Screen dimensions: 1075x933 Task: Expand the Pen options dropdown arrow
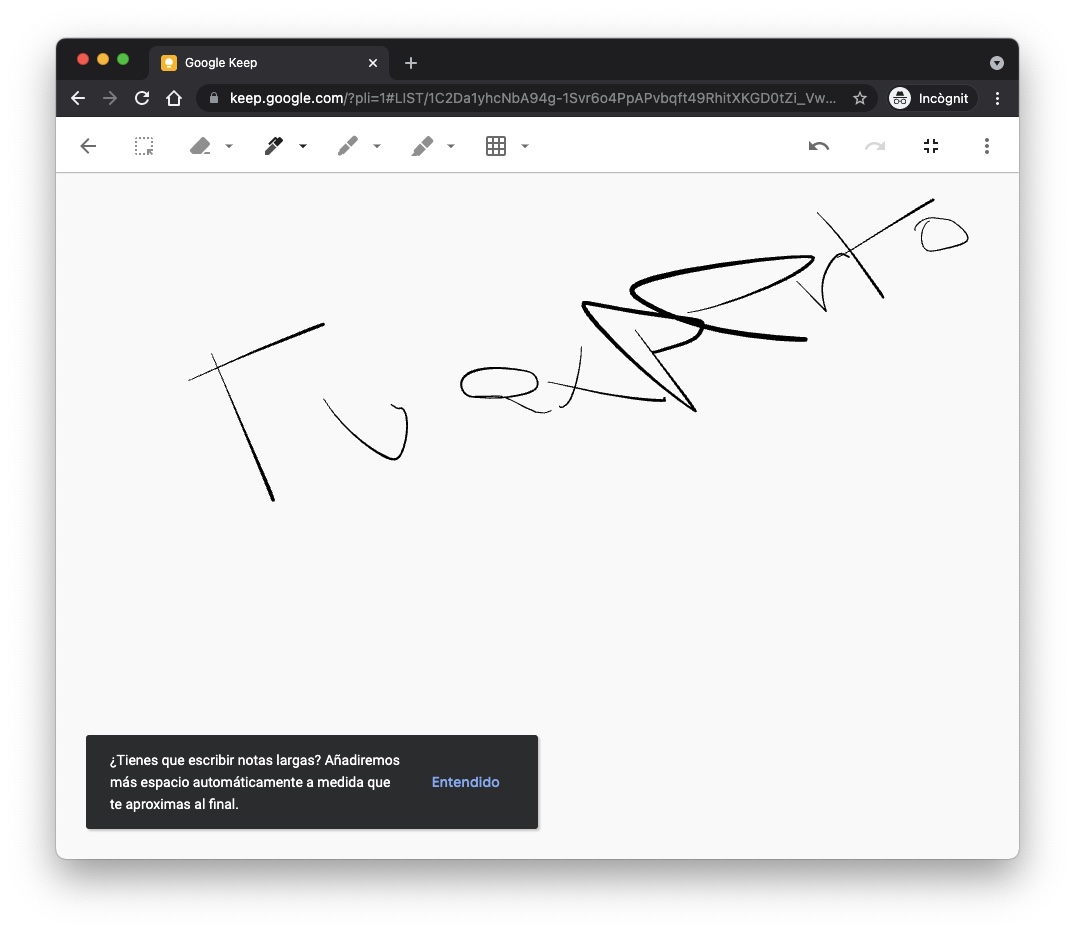[x=303, y=147]
